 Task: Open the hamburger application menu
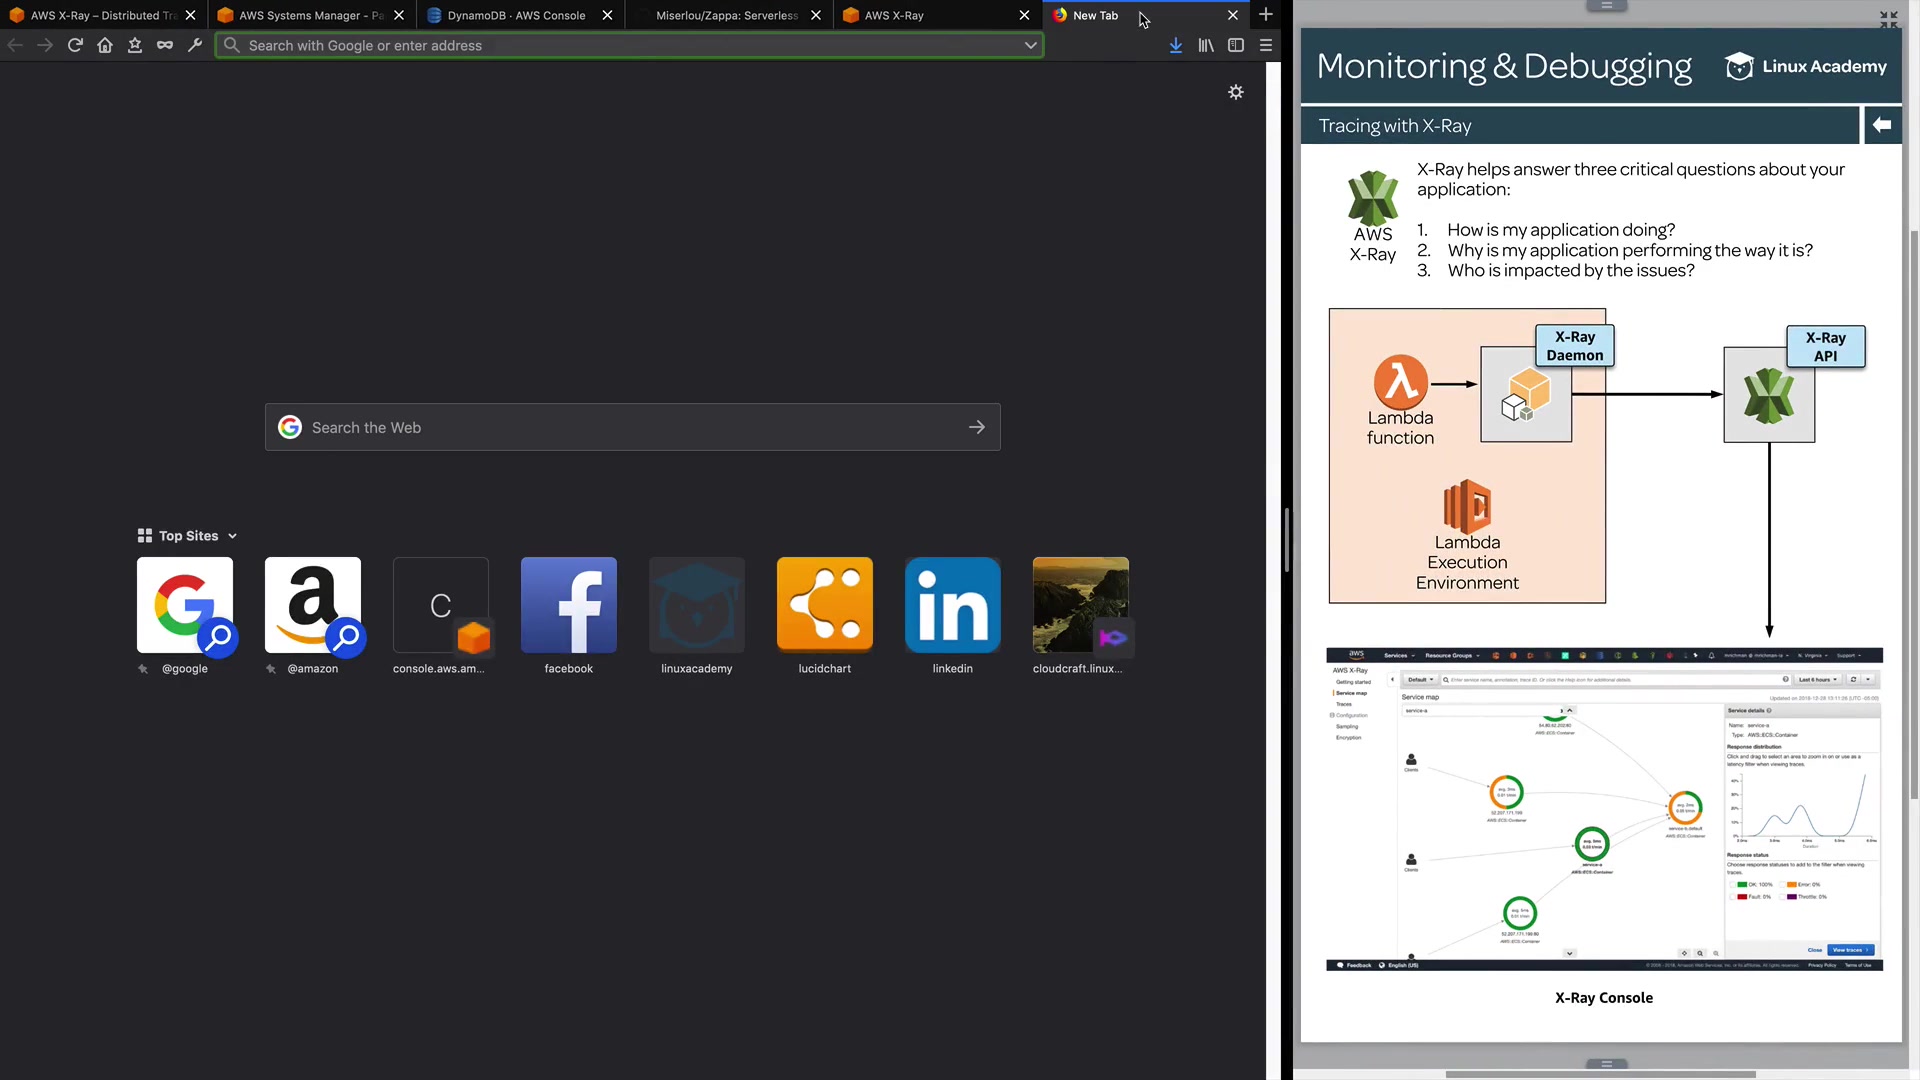click(x=1266, y=45)
